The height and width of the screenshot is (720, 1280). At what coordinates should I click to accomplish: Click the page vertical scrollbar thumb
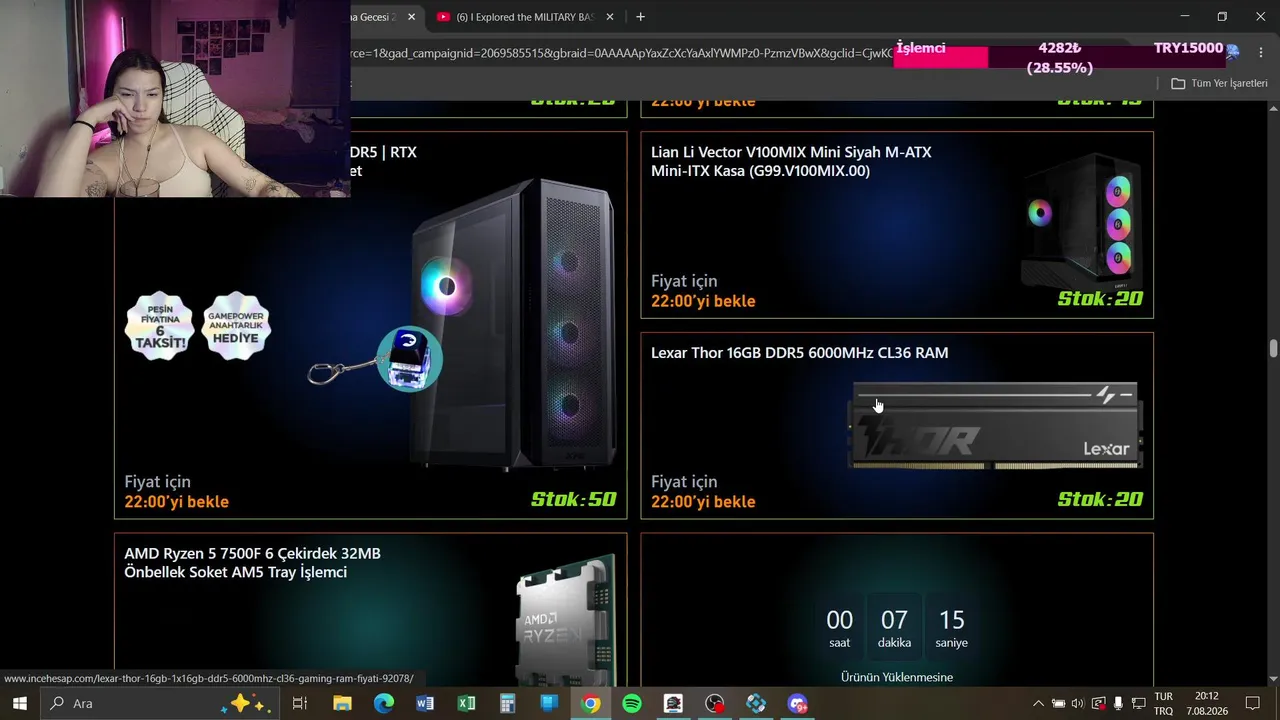point(1273,348)
